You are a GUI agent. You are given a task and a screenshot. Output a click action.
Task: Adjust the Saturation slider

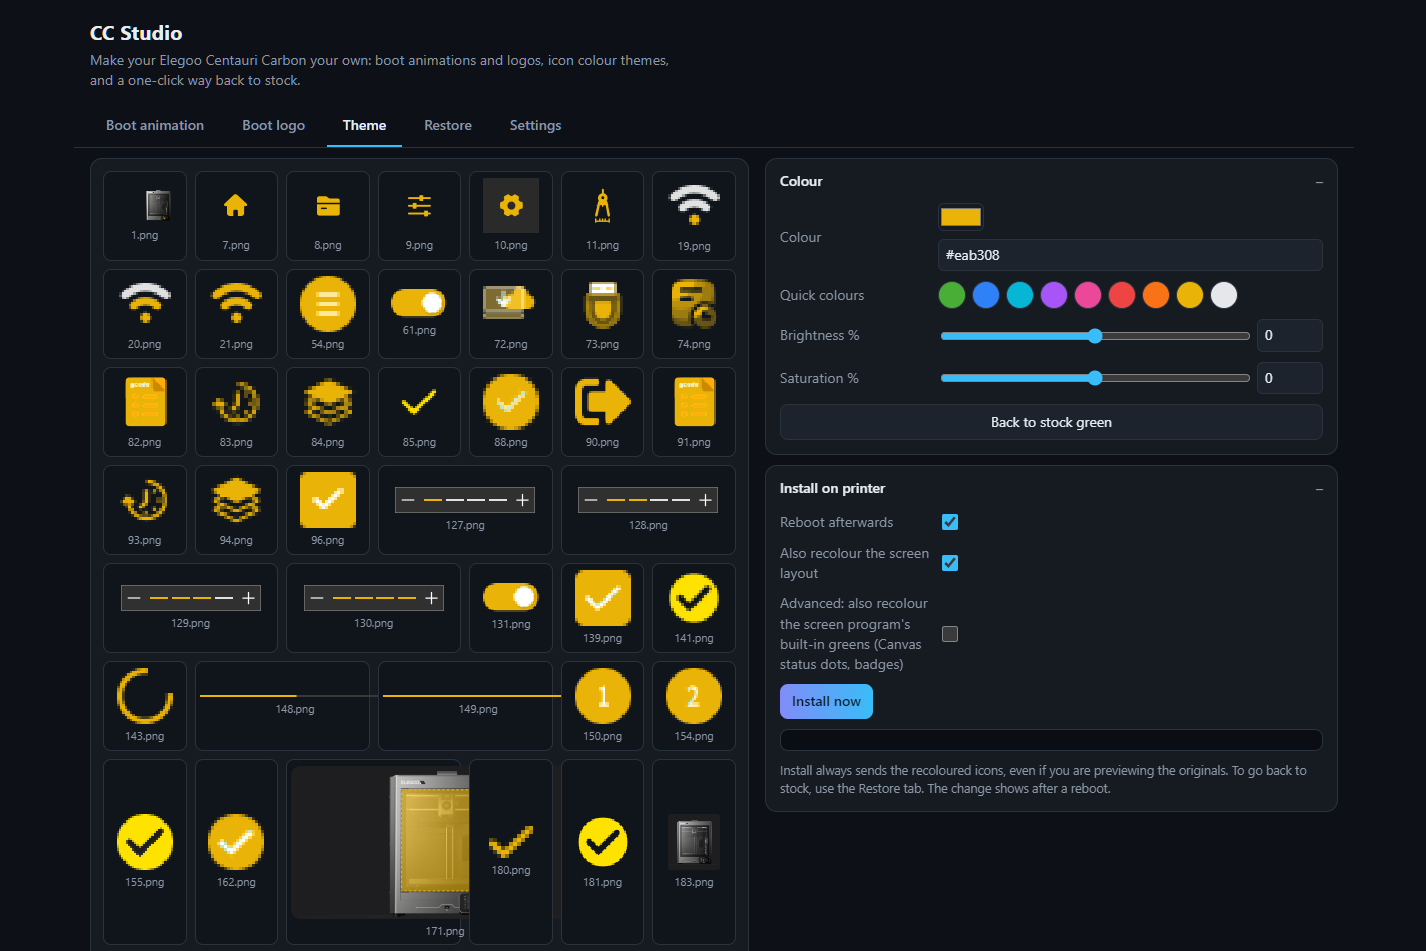(1095, 378)
